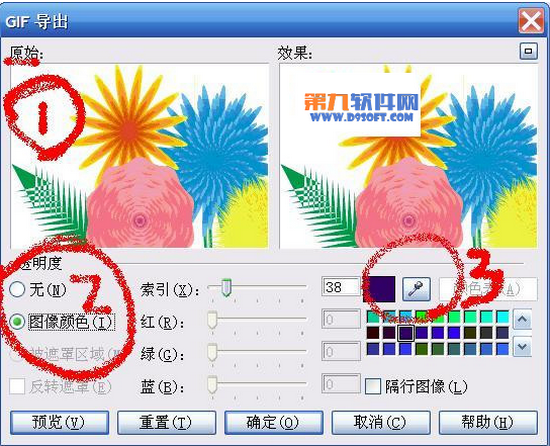This screenshot has width=550, height=446.
Task: Cancel export with 取消(C)
Action: pos(381,423)
